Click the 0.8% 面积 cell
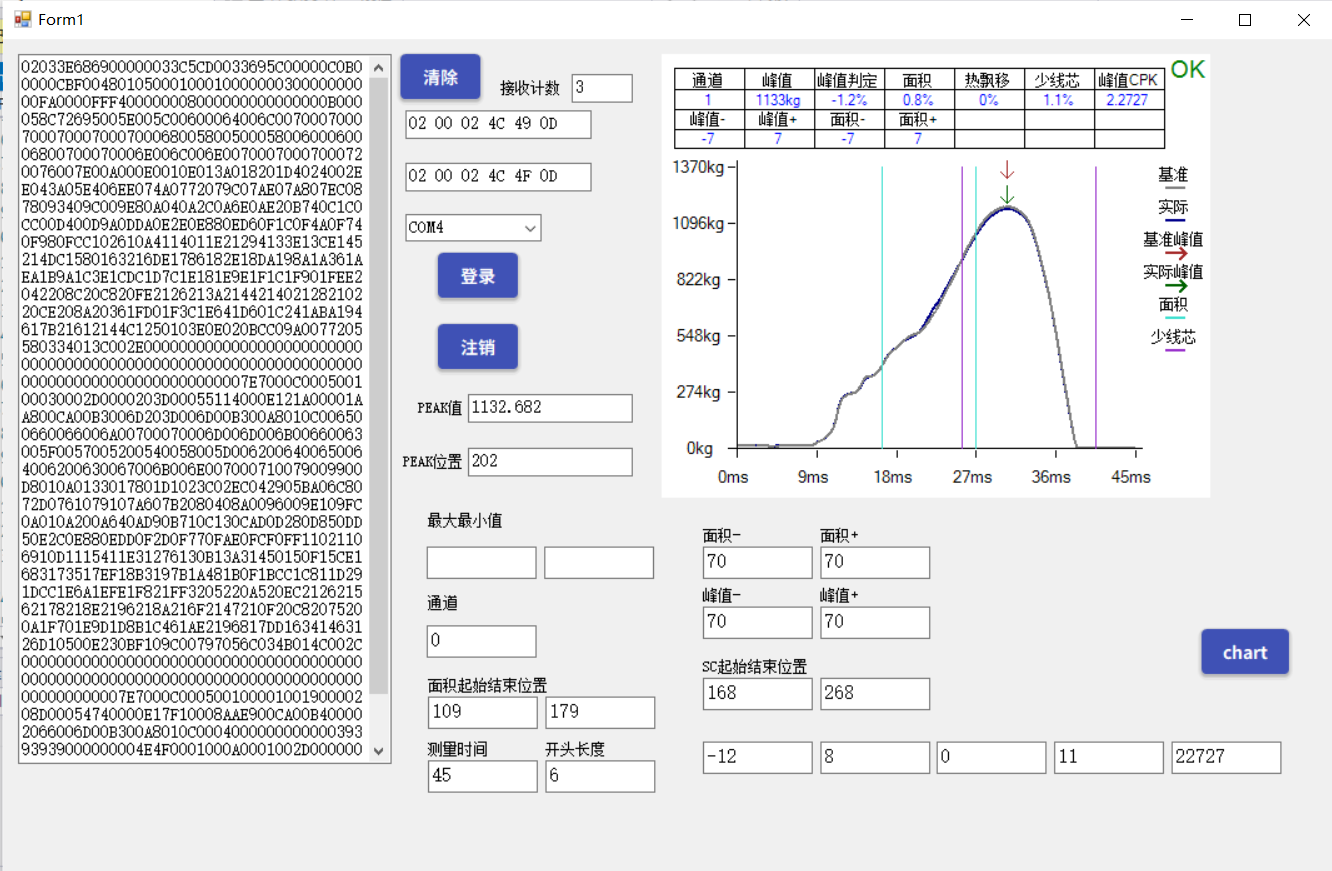Screen dimensions: 1332x871 [919, 100]
